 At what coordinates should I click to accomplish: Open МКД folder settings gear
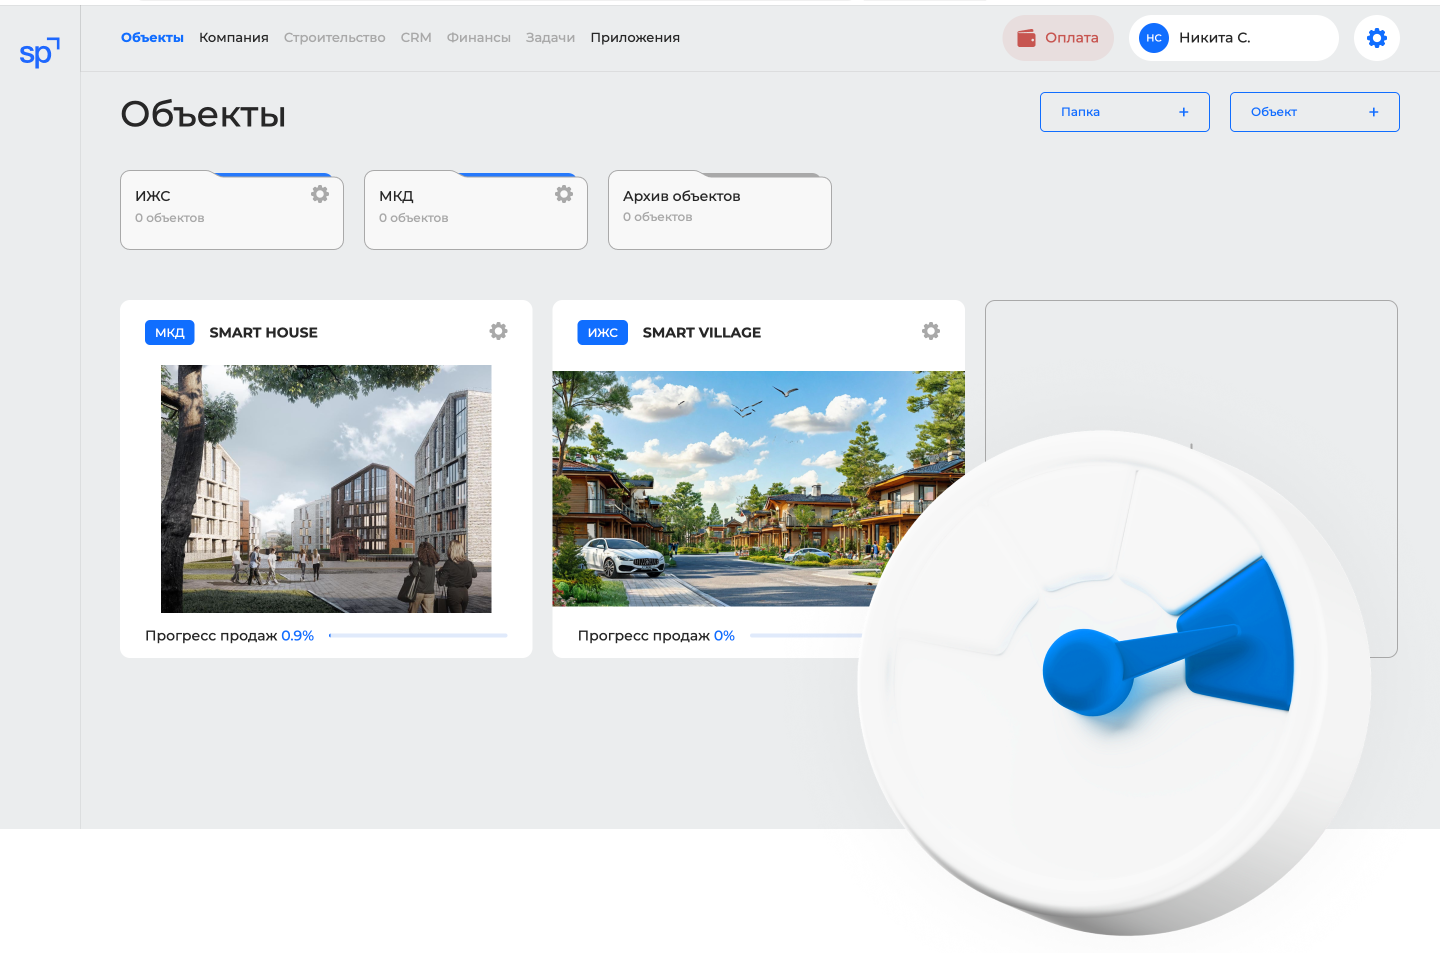point(564,194)
